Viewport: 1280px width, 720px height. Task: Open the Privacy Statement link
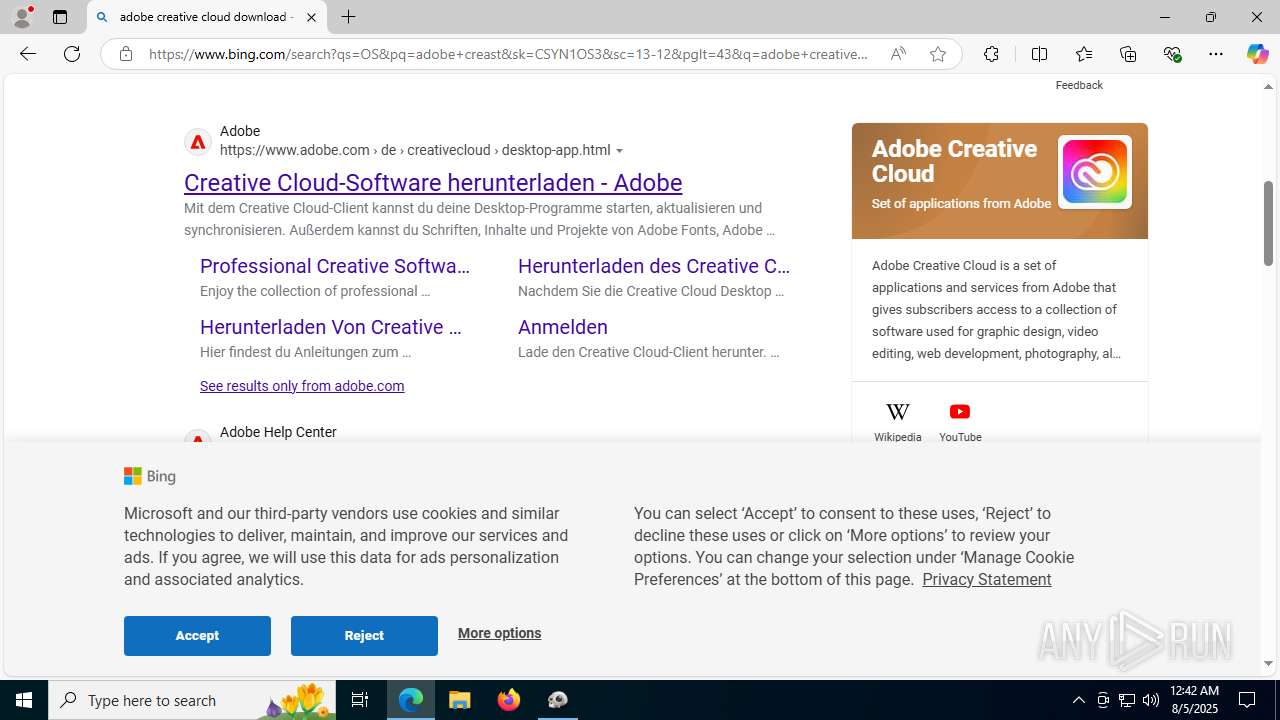[x=986, y=579]
